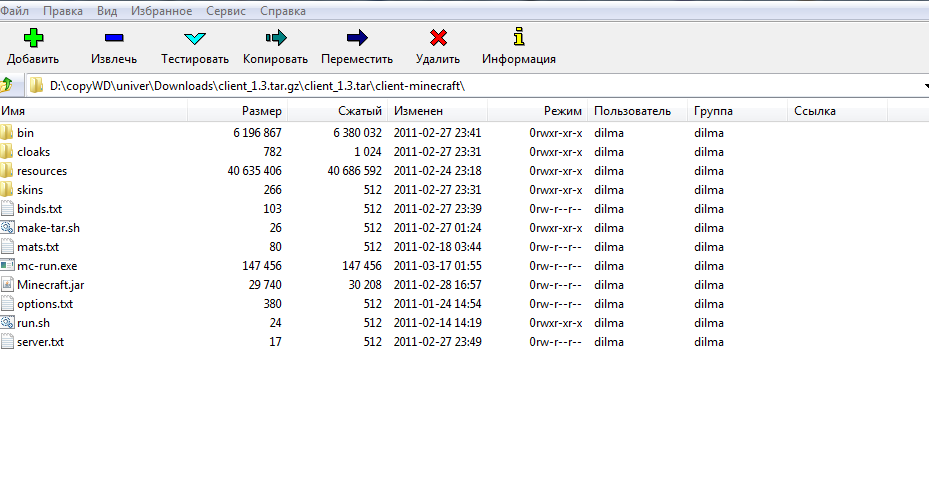The image size is (929, 500).
Task: Sort by the Размер column header
Action: click(x=238, y=111)
